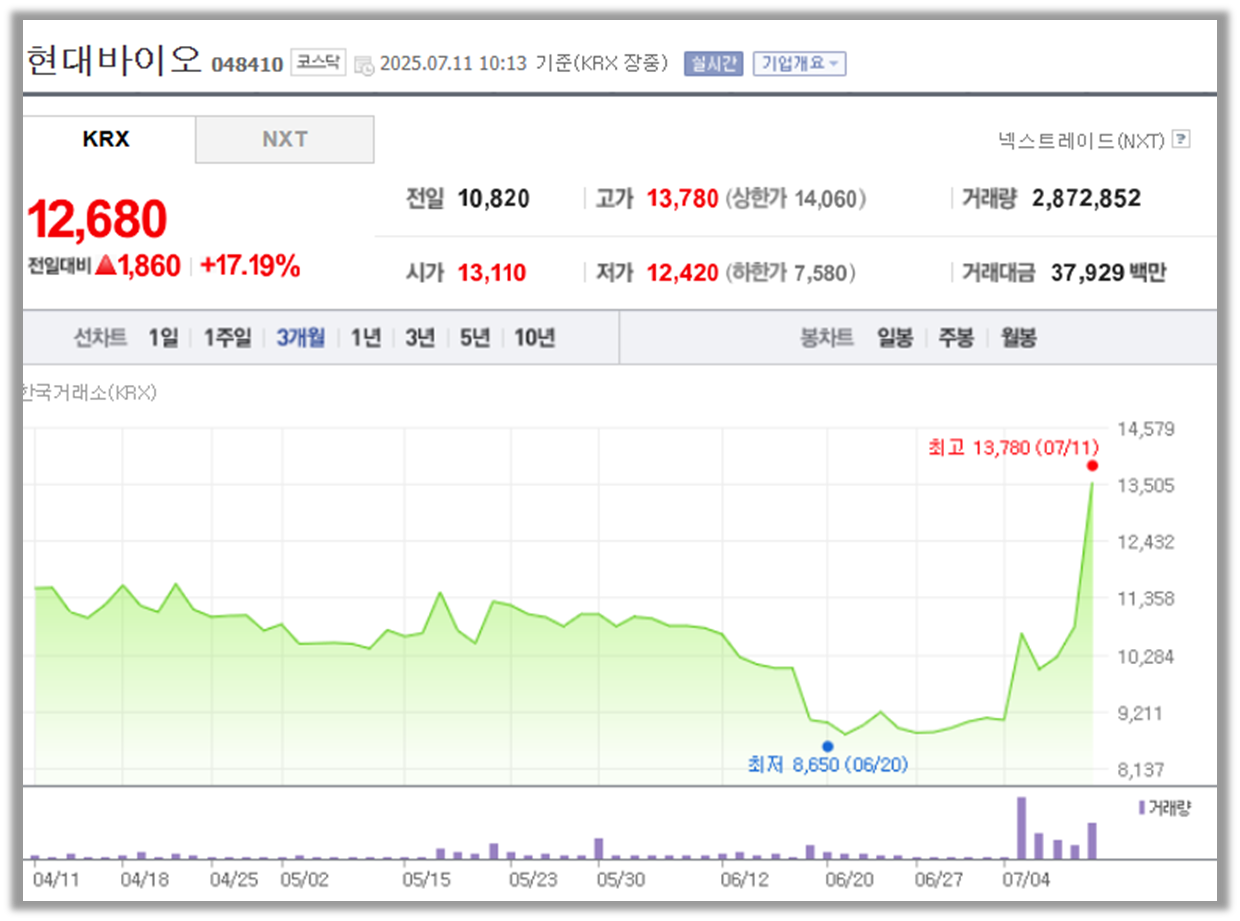
Task: Click the red highest price marker dot
Action: coord(1092,466)
